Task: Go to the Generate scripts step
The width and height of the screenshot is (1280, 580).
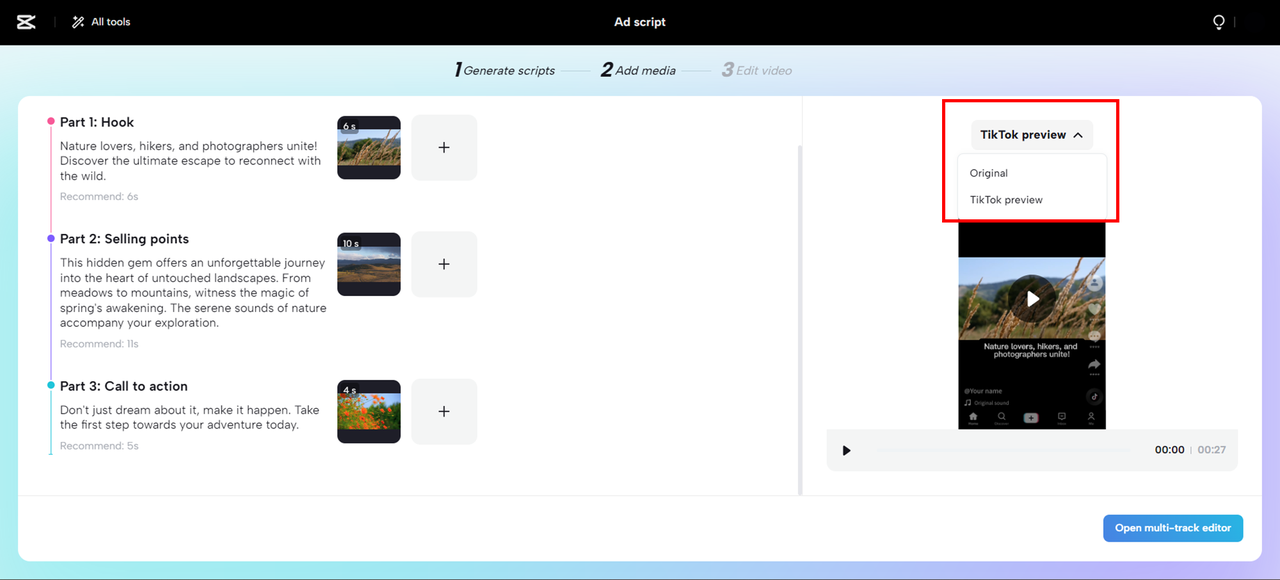Action: 503,69
